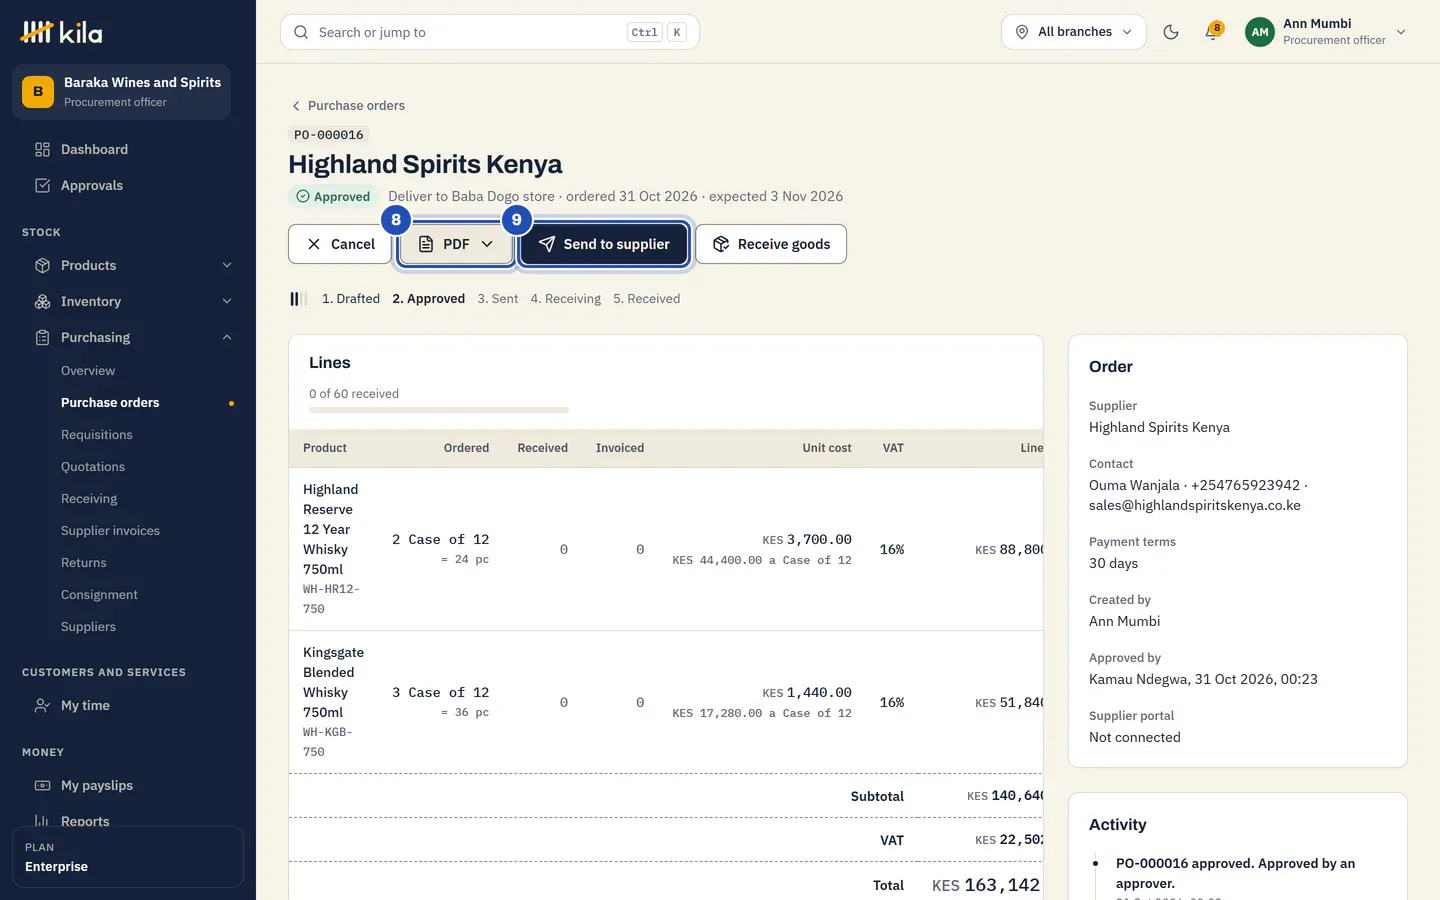Image resolution: width=1440 pixels, height=900 pixels.
Task: Click the supplier email address
Action: pyautogui.click(x=1195, y=505)
